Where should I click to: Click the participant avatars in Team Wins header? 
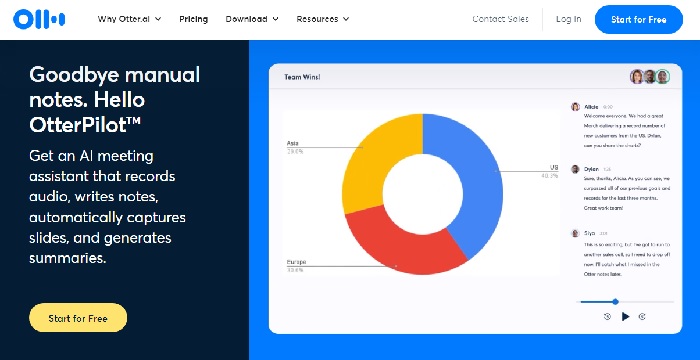650,77
